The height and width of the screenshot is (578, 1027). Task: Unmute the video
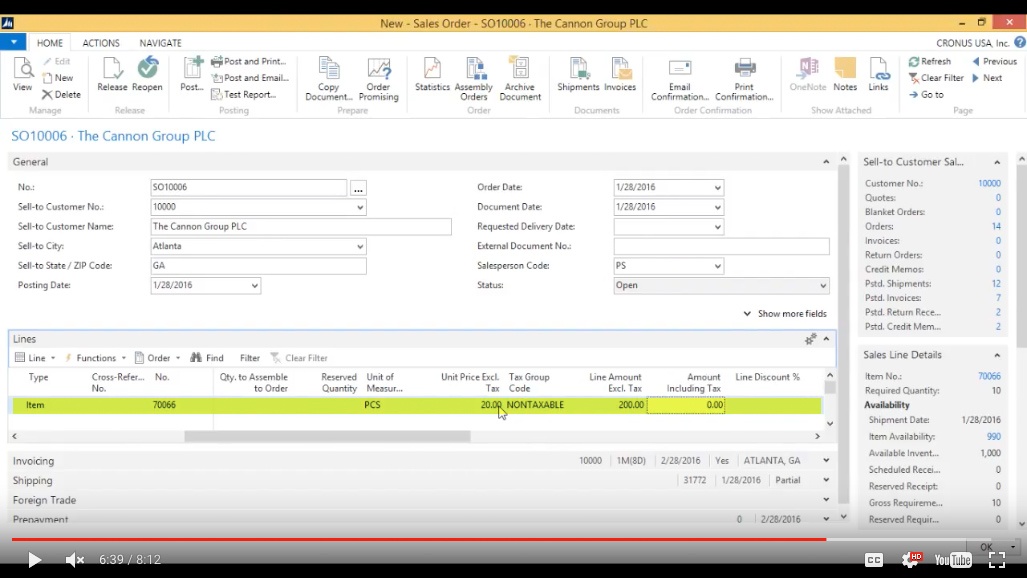[75, 560]
